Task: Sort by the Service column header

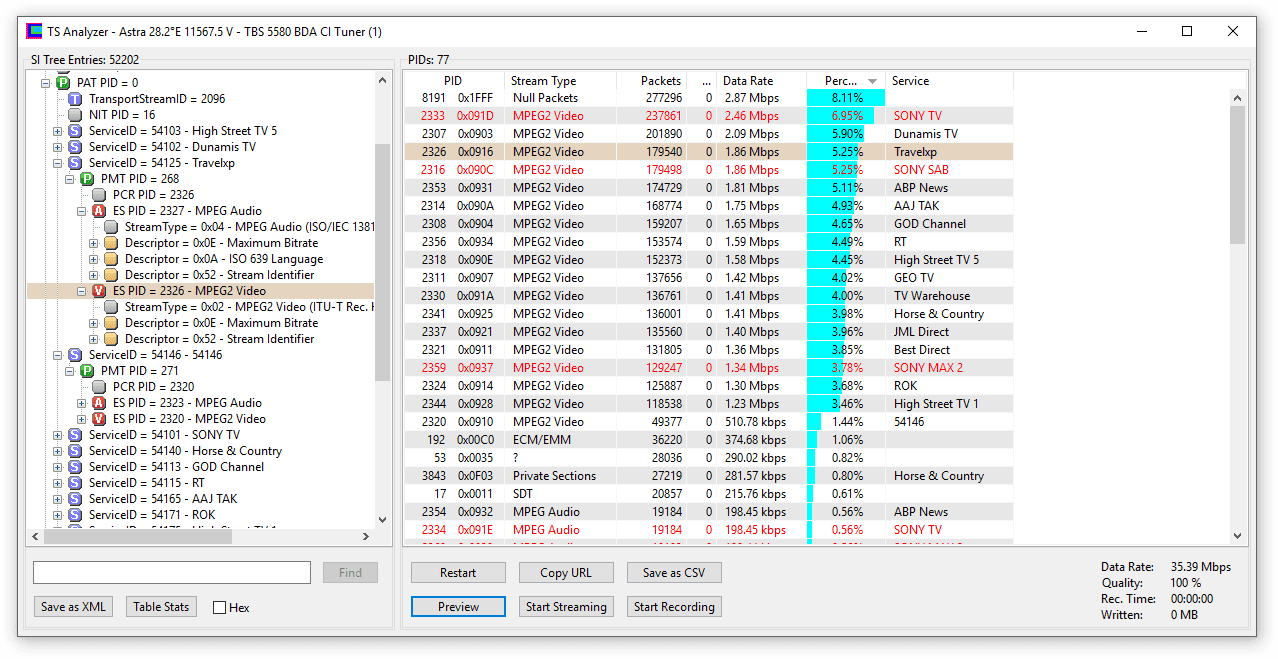Action: (x=949, y=81)
